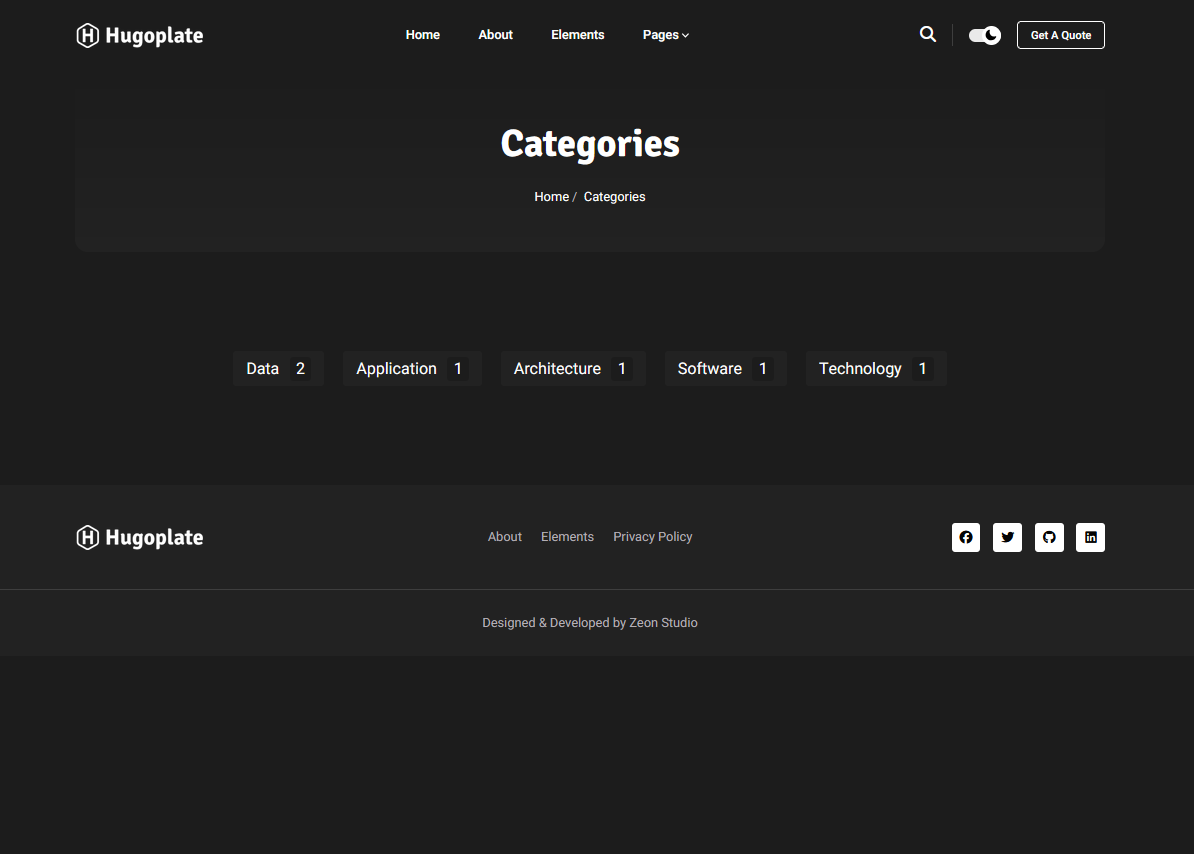The height and width of the screenshot is (854, 1194).
Task: Choose the Software category tag
Action: (724, 369)
